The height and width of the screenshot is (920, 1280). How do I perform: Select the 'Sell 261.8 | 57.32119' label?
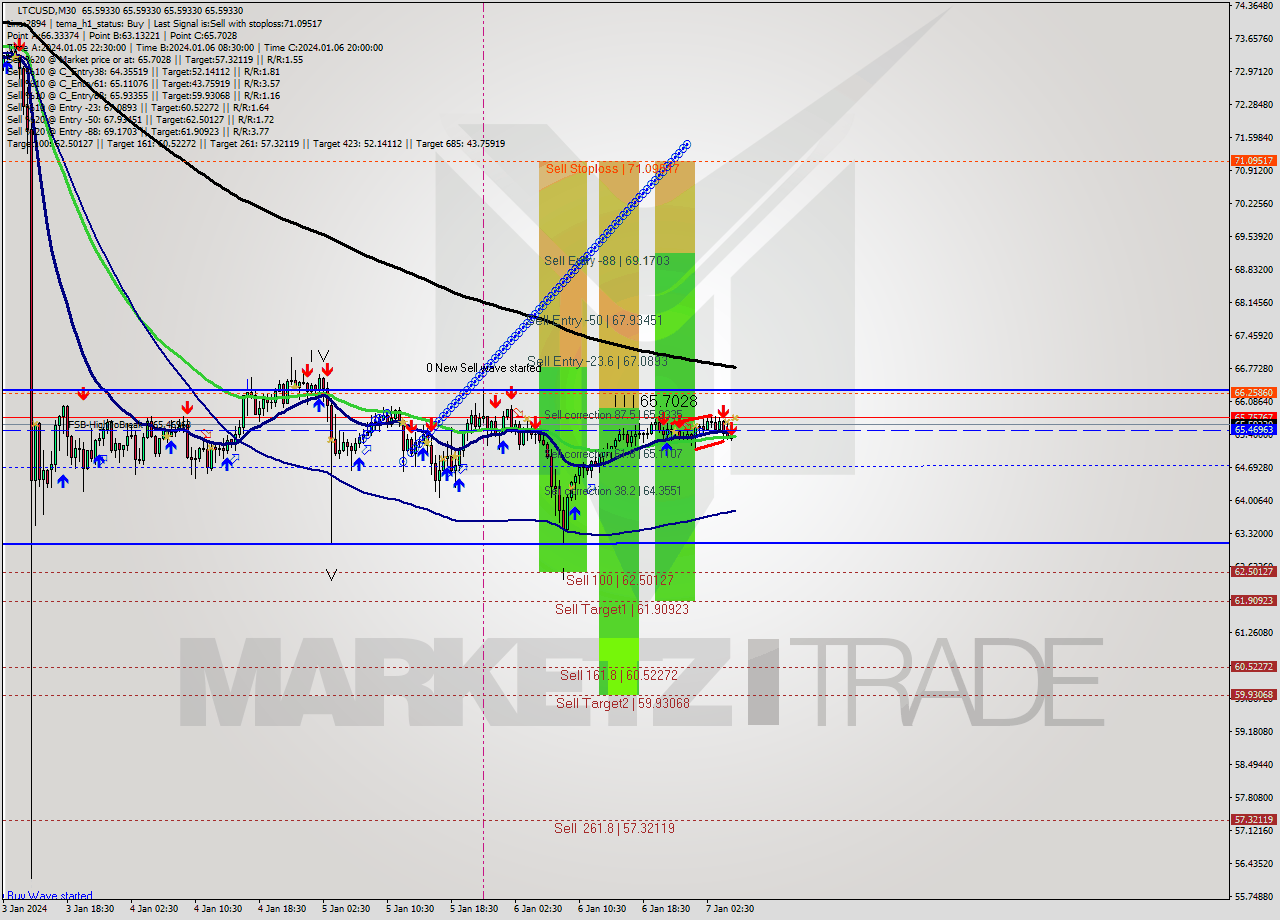point(615,829)
